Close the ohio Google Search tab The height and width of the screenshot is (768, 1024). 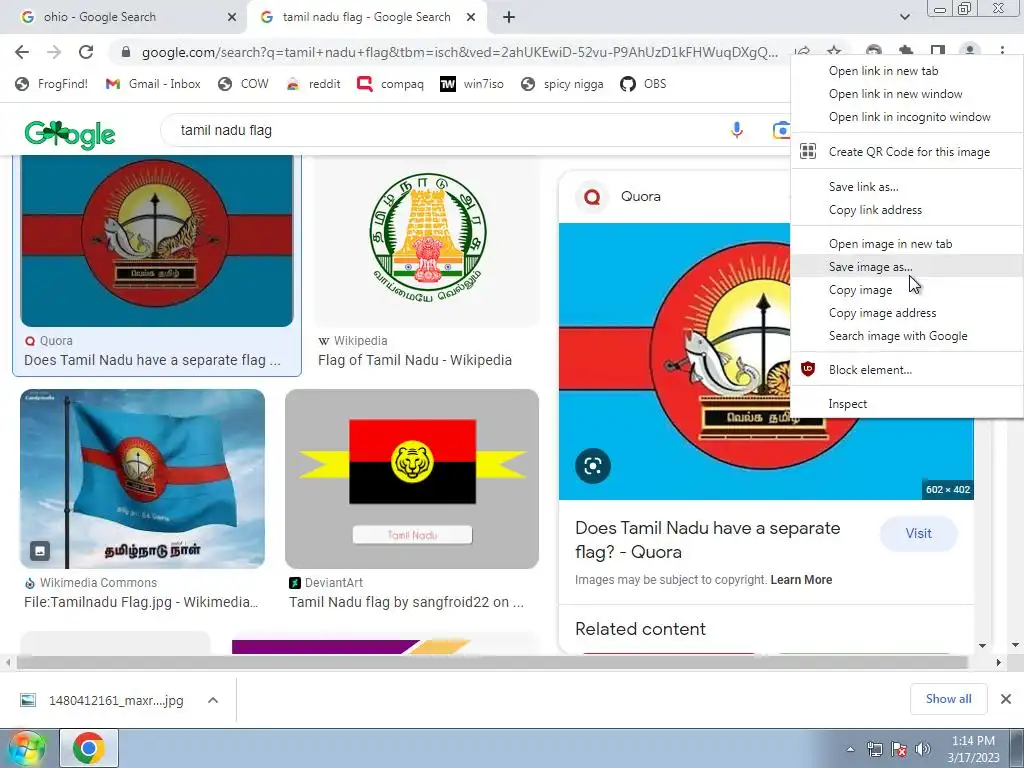tap(232, 18)
